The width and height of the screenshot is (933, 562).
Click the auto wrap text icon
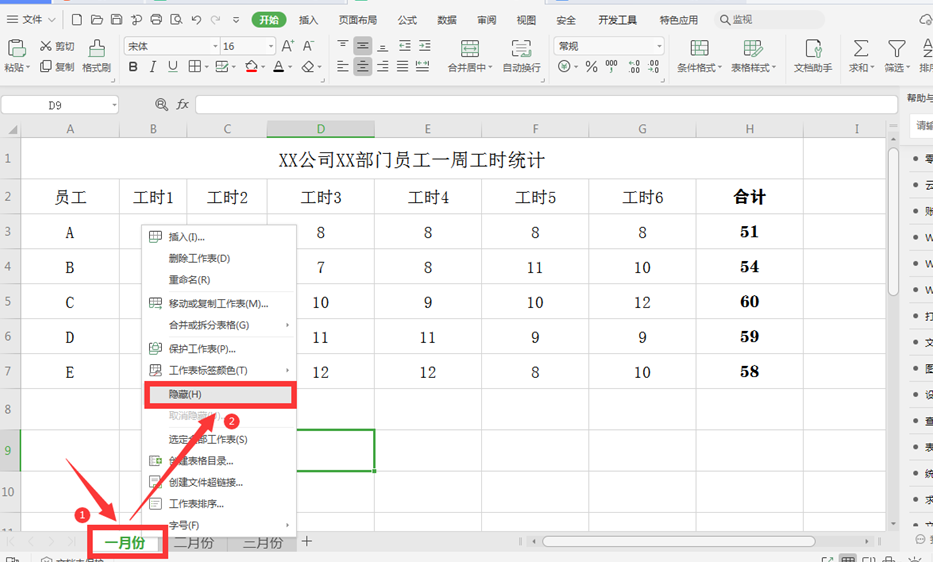(521, 49)
